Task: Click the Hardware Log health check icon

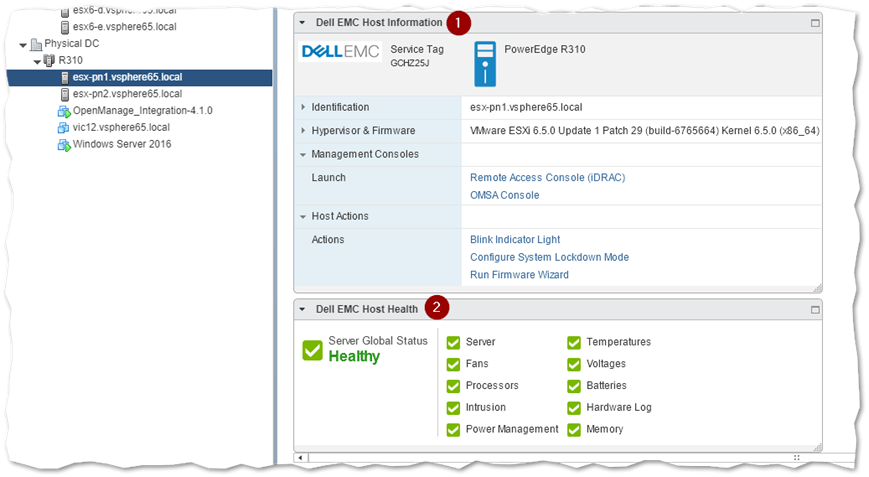Action: point(574,408)
